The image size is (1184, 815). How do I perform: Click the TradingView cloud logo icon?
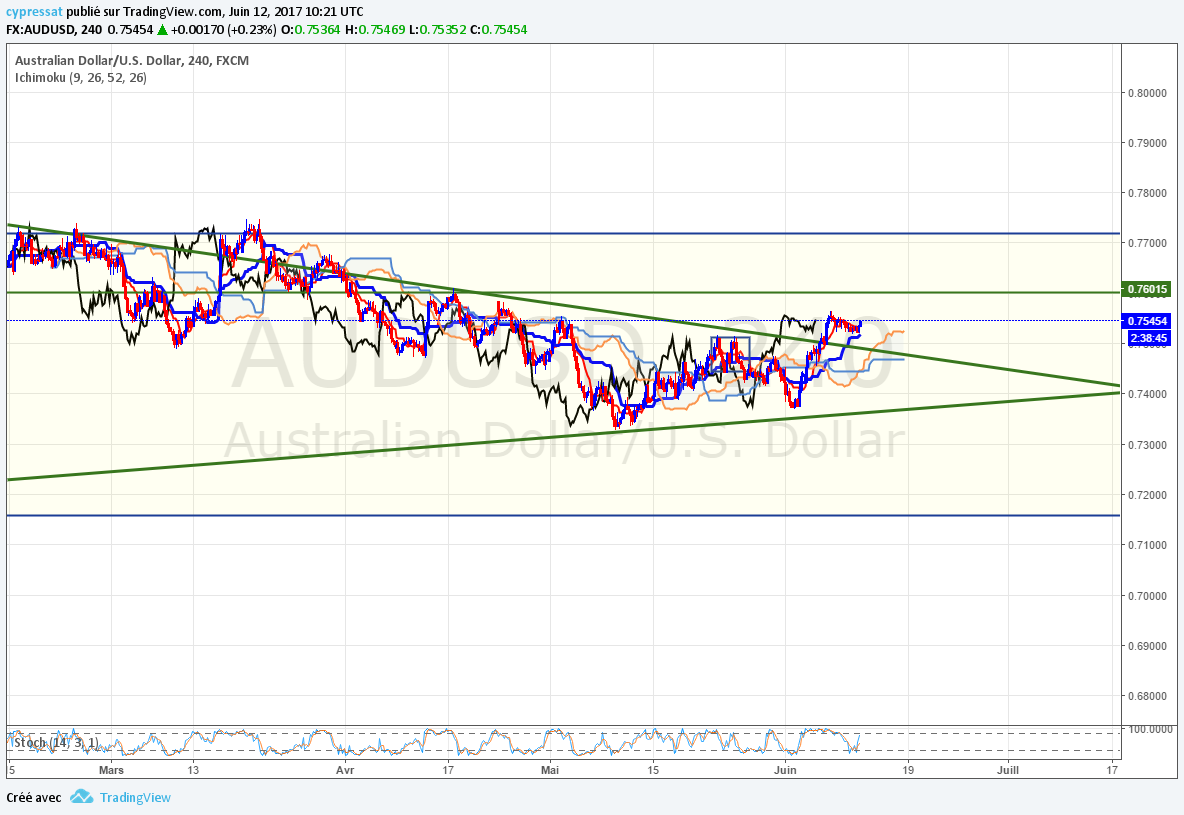pos(82,797)
